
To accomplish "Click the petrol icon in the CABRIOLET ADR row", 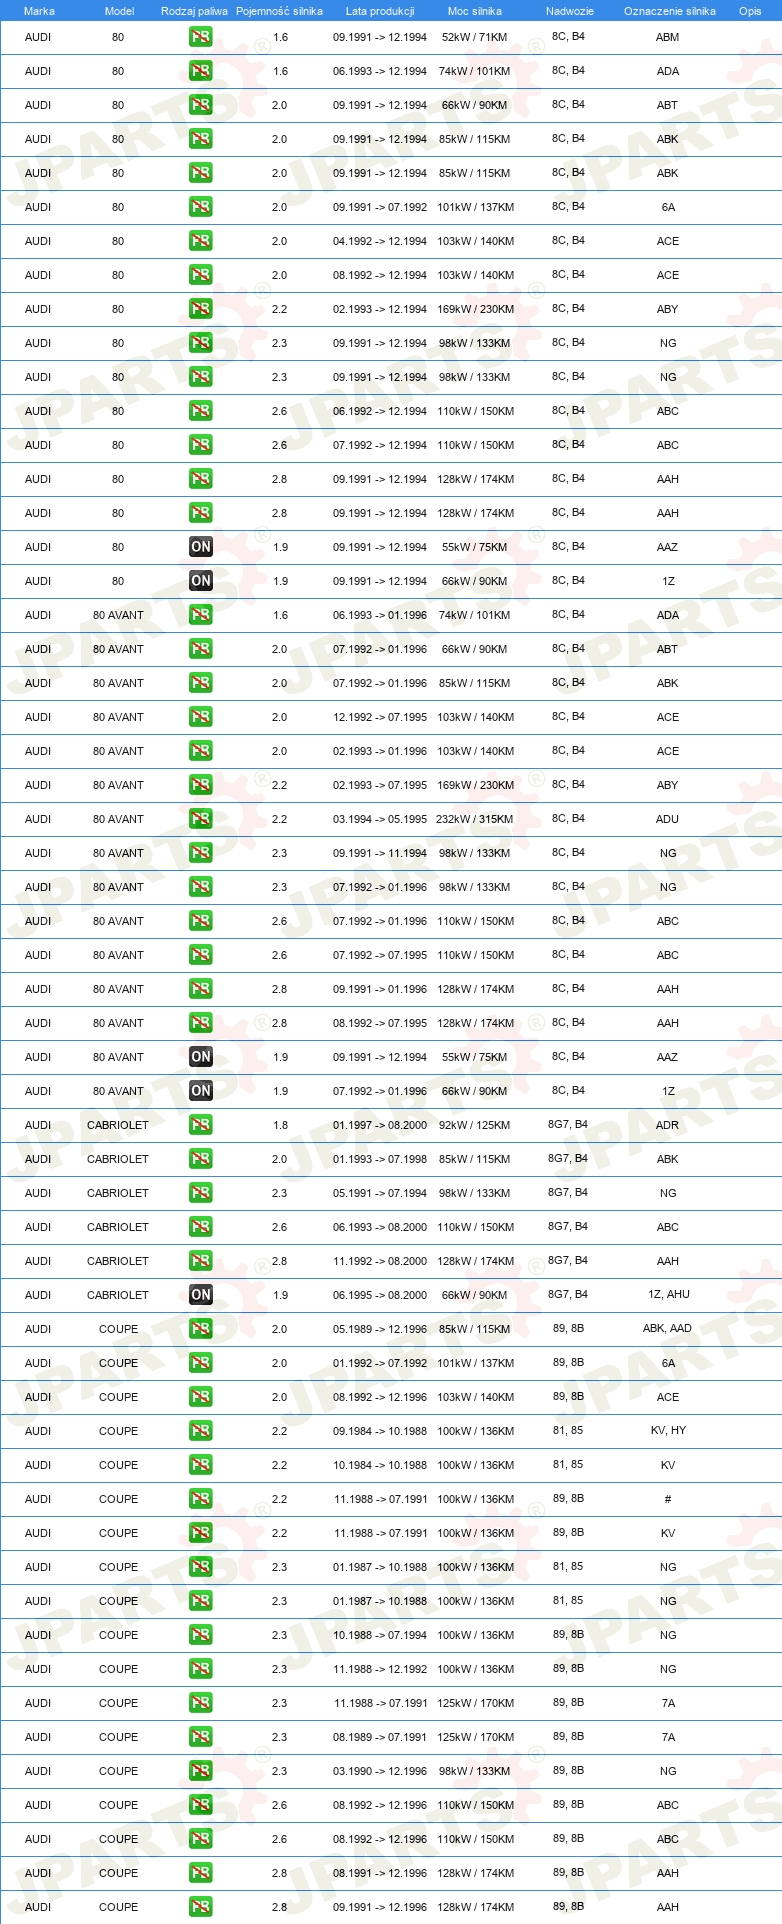I will pos(201,1125).
